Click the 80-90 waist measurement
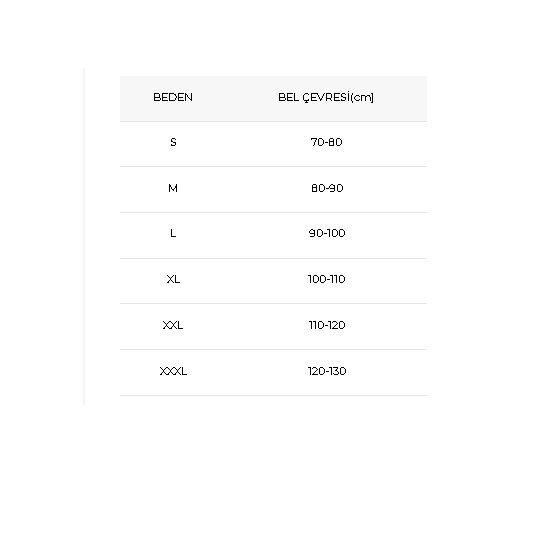Viewport: 559px width, 539px height. tap(327, 188)
